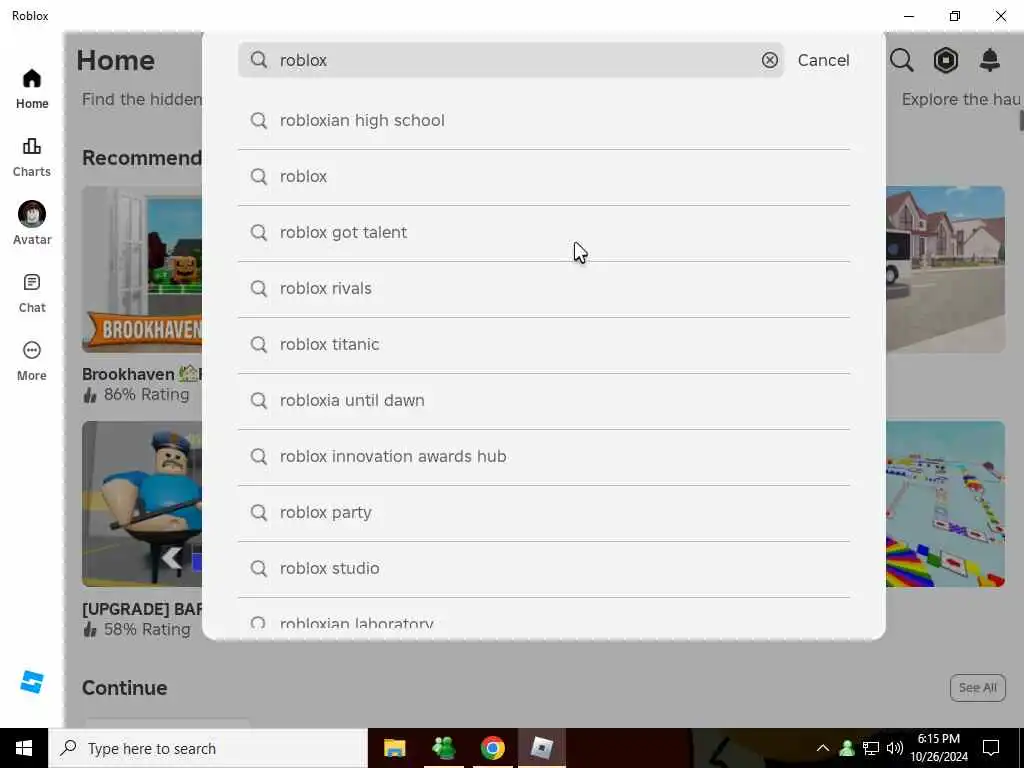The height and width of the screenshot is (768, 1024).
Task: Open the Windows notification center icon
Action: [991, 748]
